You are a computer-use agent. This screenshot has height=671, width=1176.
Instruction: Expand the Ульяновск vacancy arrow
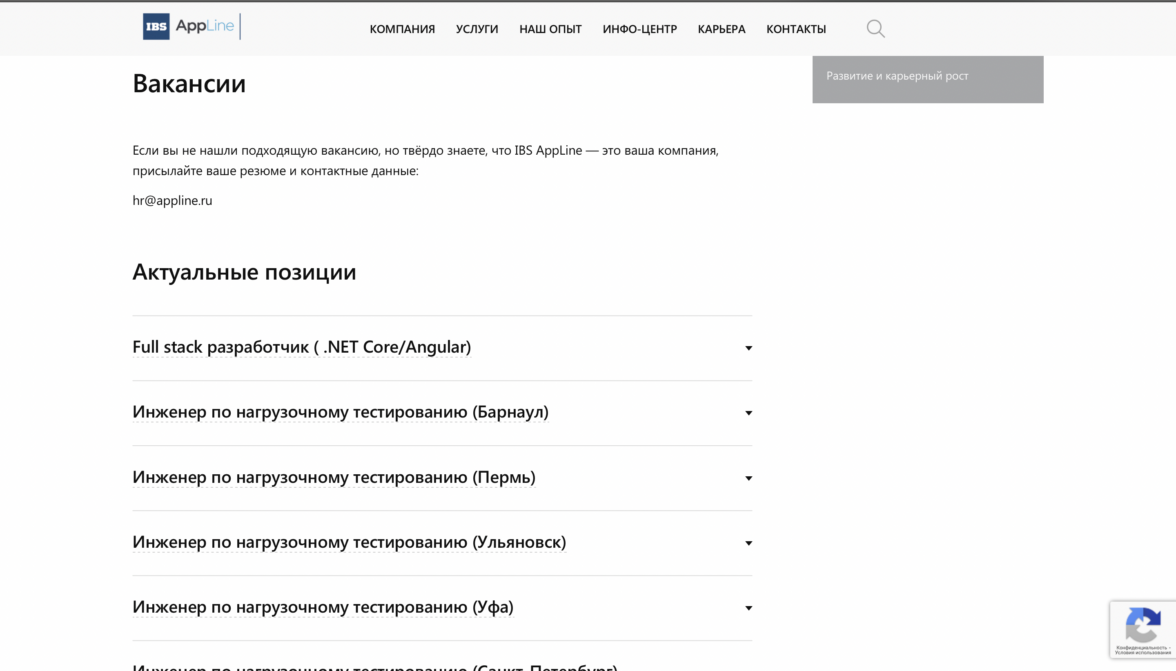click(748, 543)
